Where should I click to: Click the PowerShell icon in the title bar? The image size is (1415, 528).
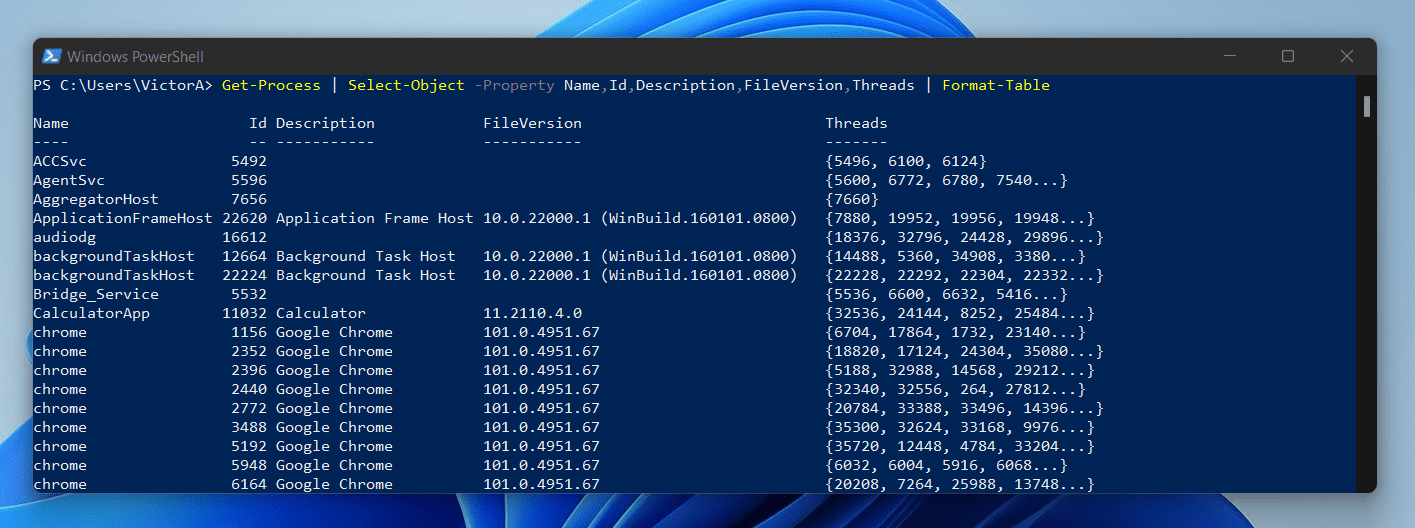pos(52,56)
